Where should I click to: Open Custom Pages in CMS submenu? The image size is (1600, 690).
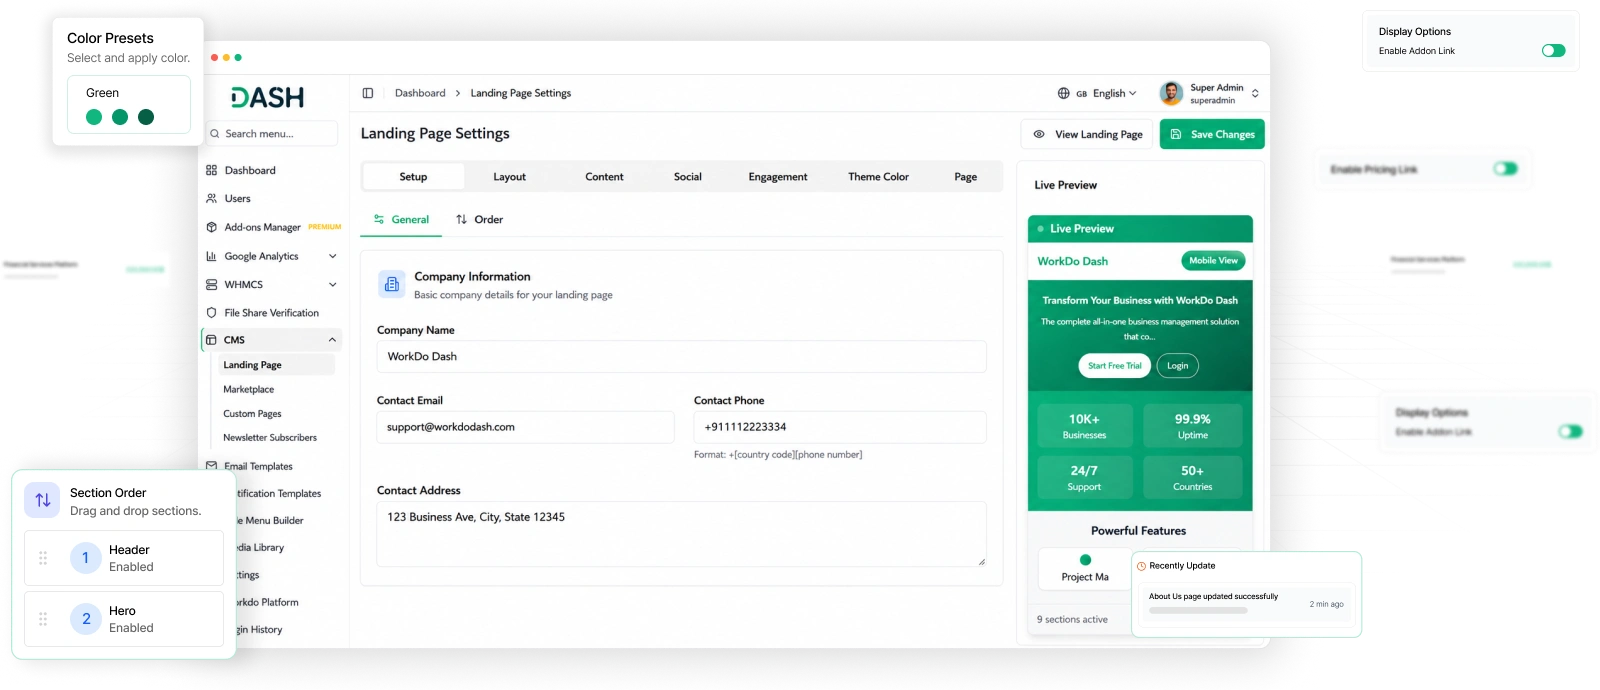click(x=252, y=414)
